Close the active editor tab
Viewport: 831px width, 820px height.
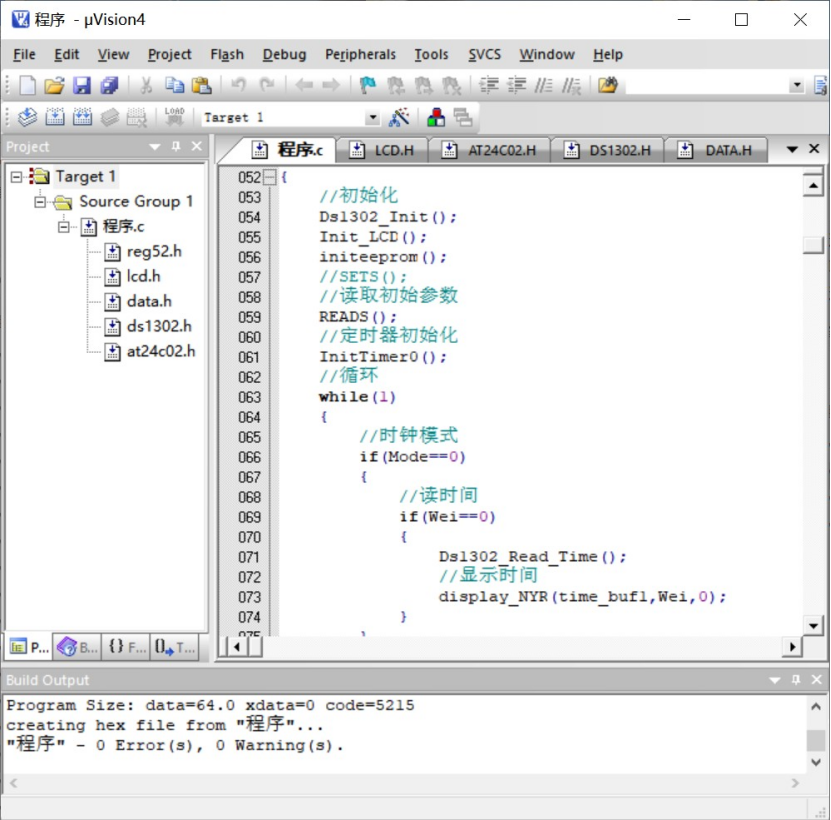pos(815,149)
